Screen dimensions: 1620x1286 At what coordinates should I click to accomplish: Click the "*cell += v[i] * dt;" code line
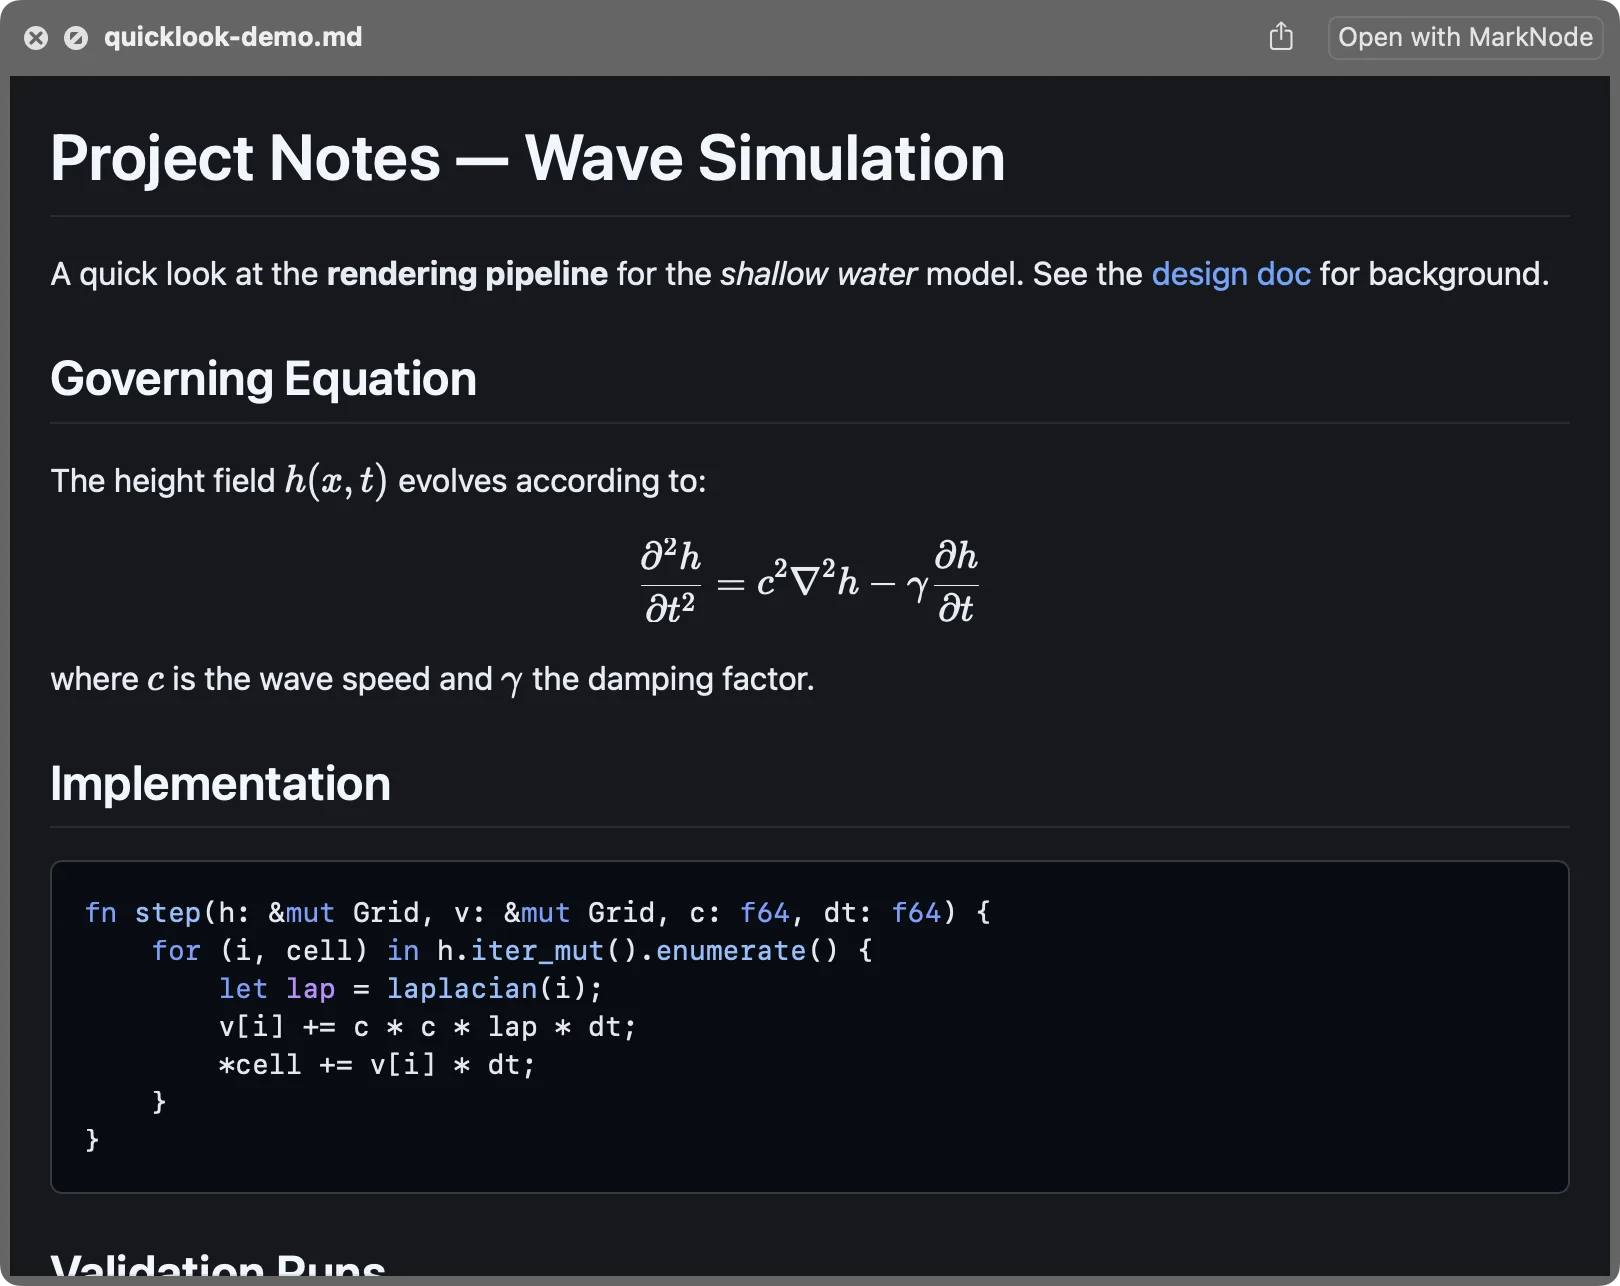pos(377,1065)
